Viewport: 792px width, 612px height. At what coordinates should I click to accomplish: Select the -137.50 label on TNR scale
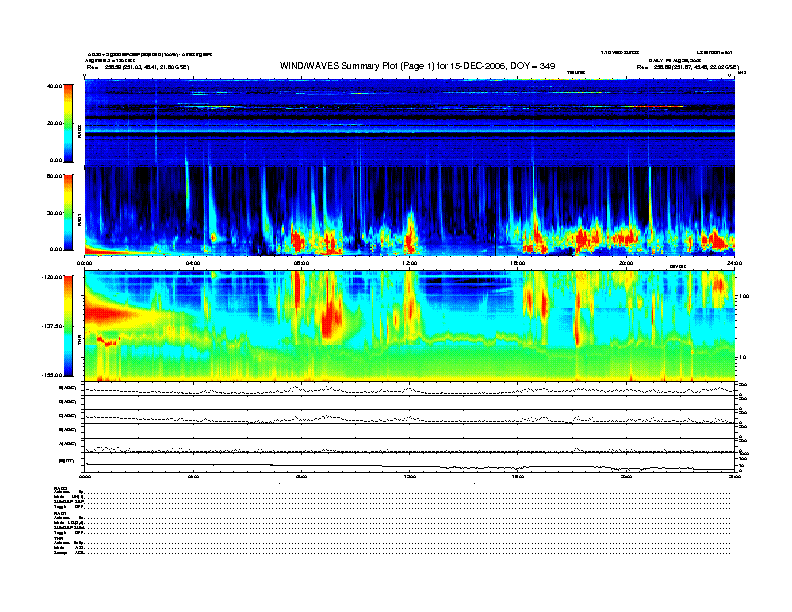pyautogui.click(x=52, y=326)
